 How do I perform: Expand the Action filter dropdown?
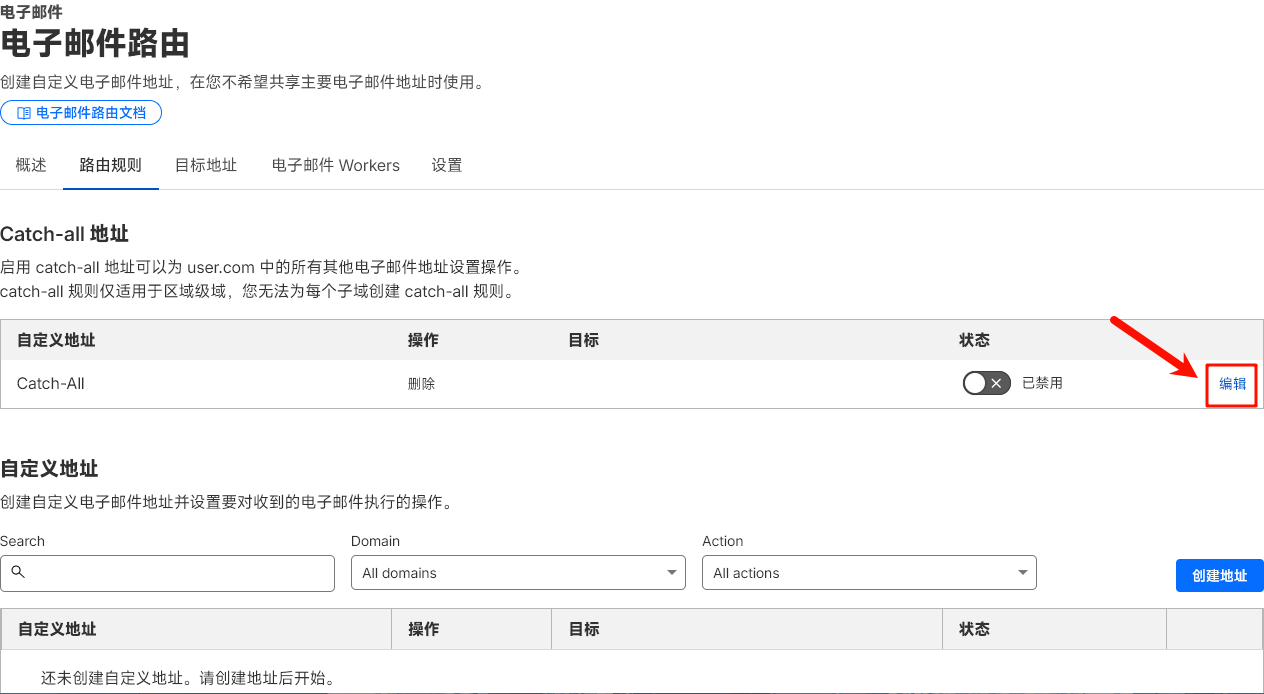(x=869, y=573)
